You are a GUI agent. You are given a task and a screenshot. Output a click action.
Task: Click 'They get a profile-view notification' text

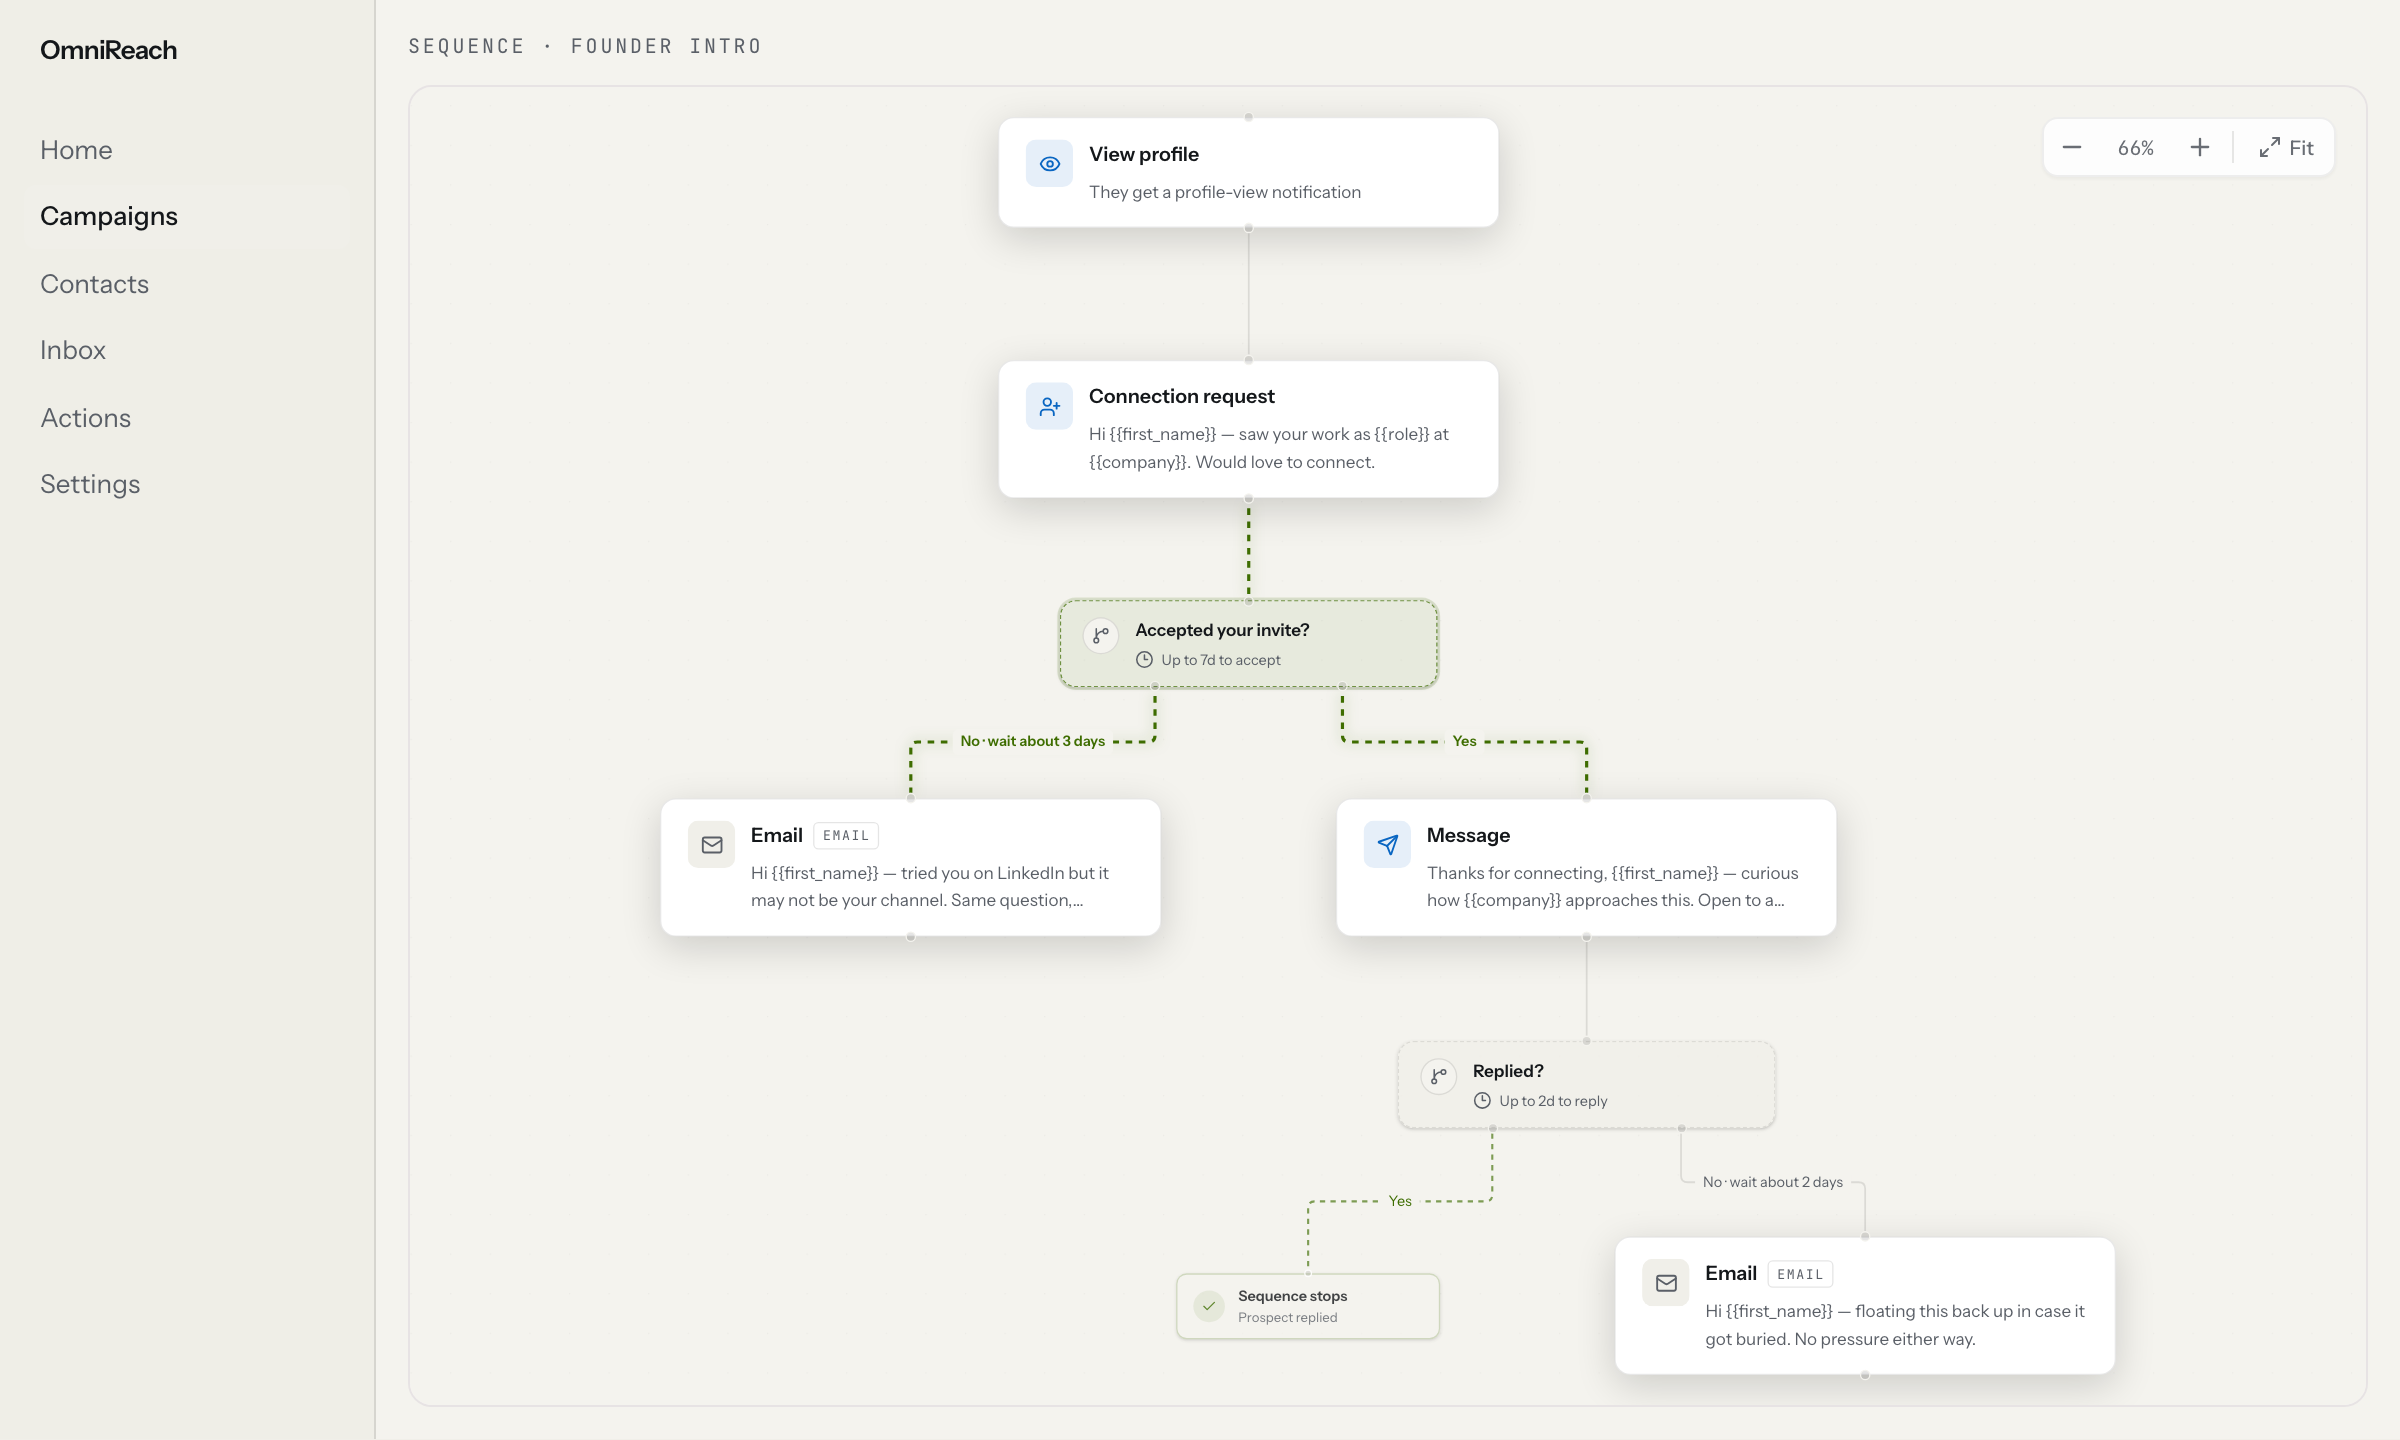point(1225,192)
